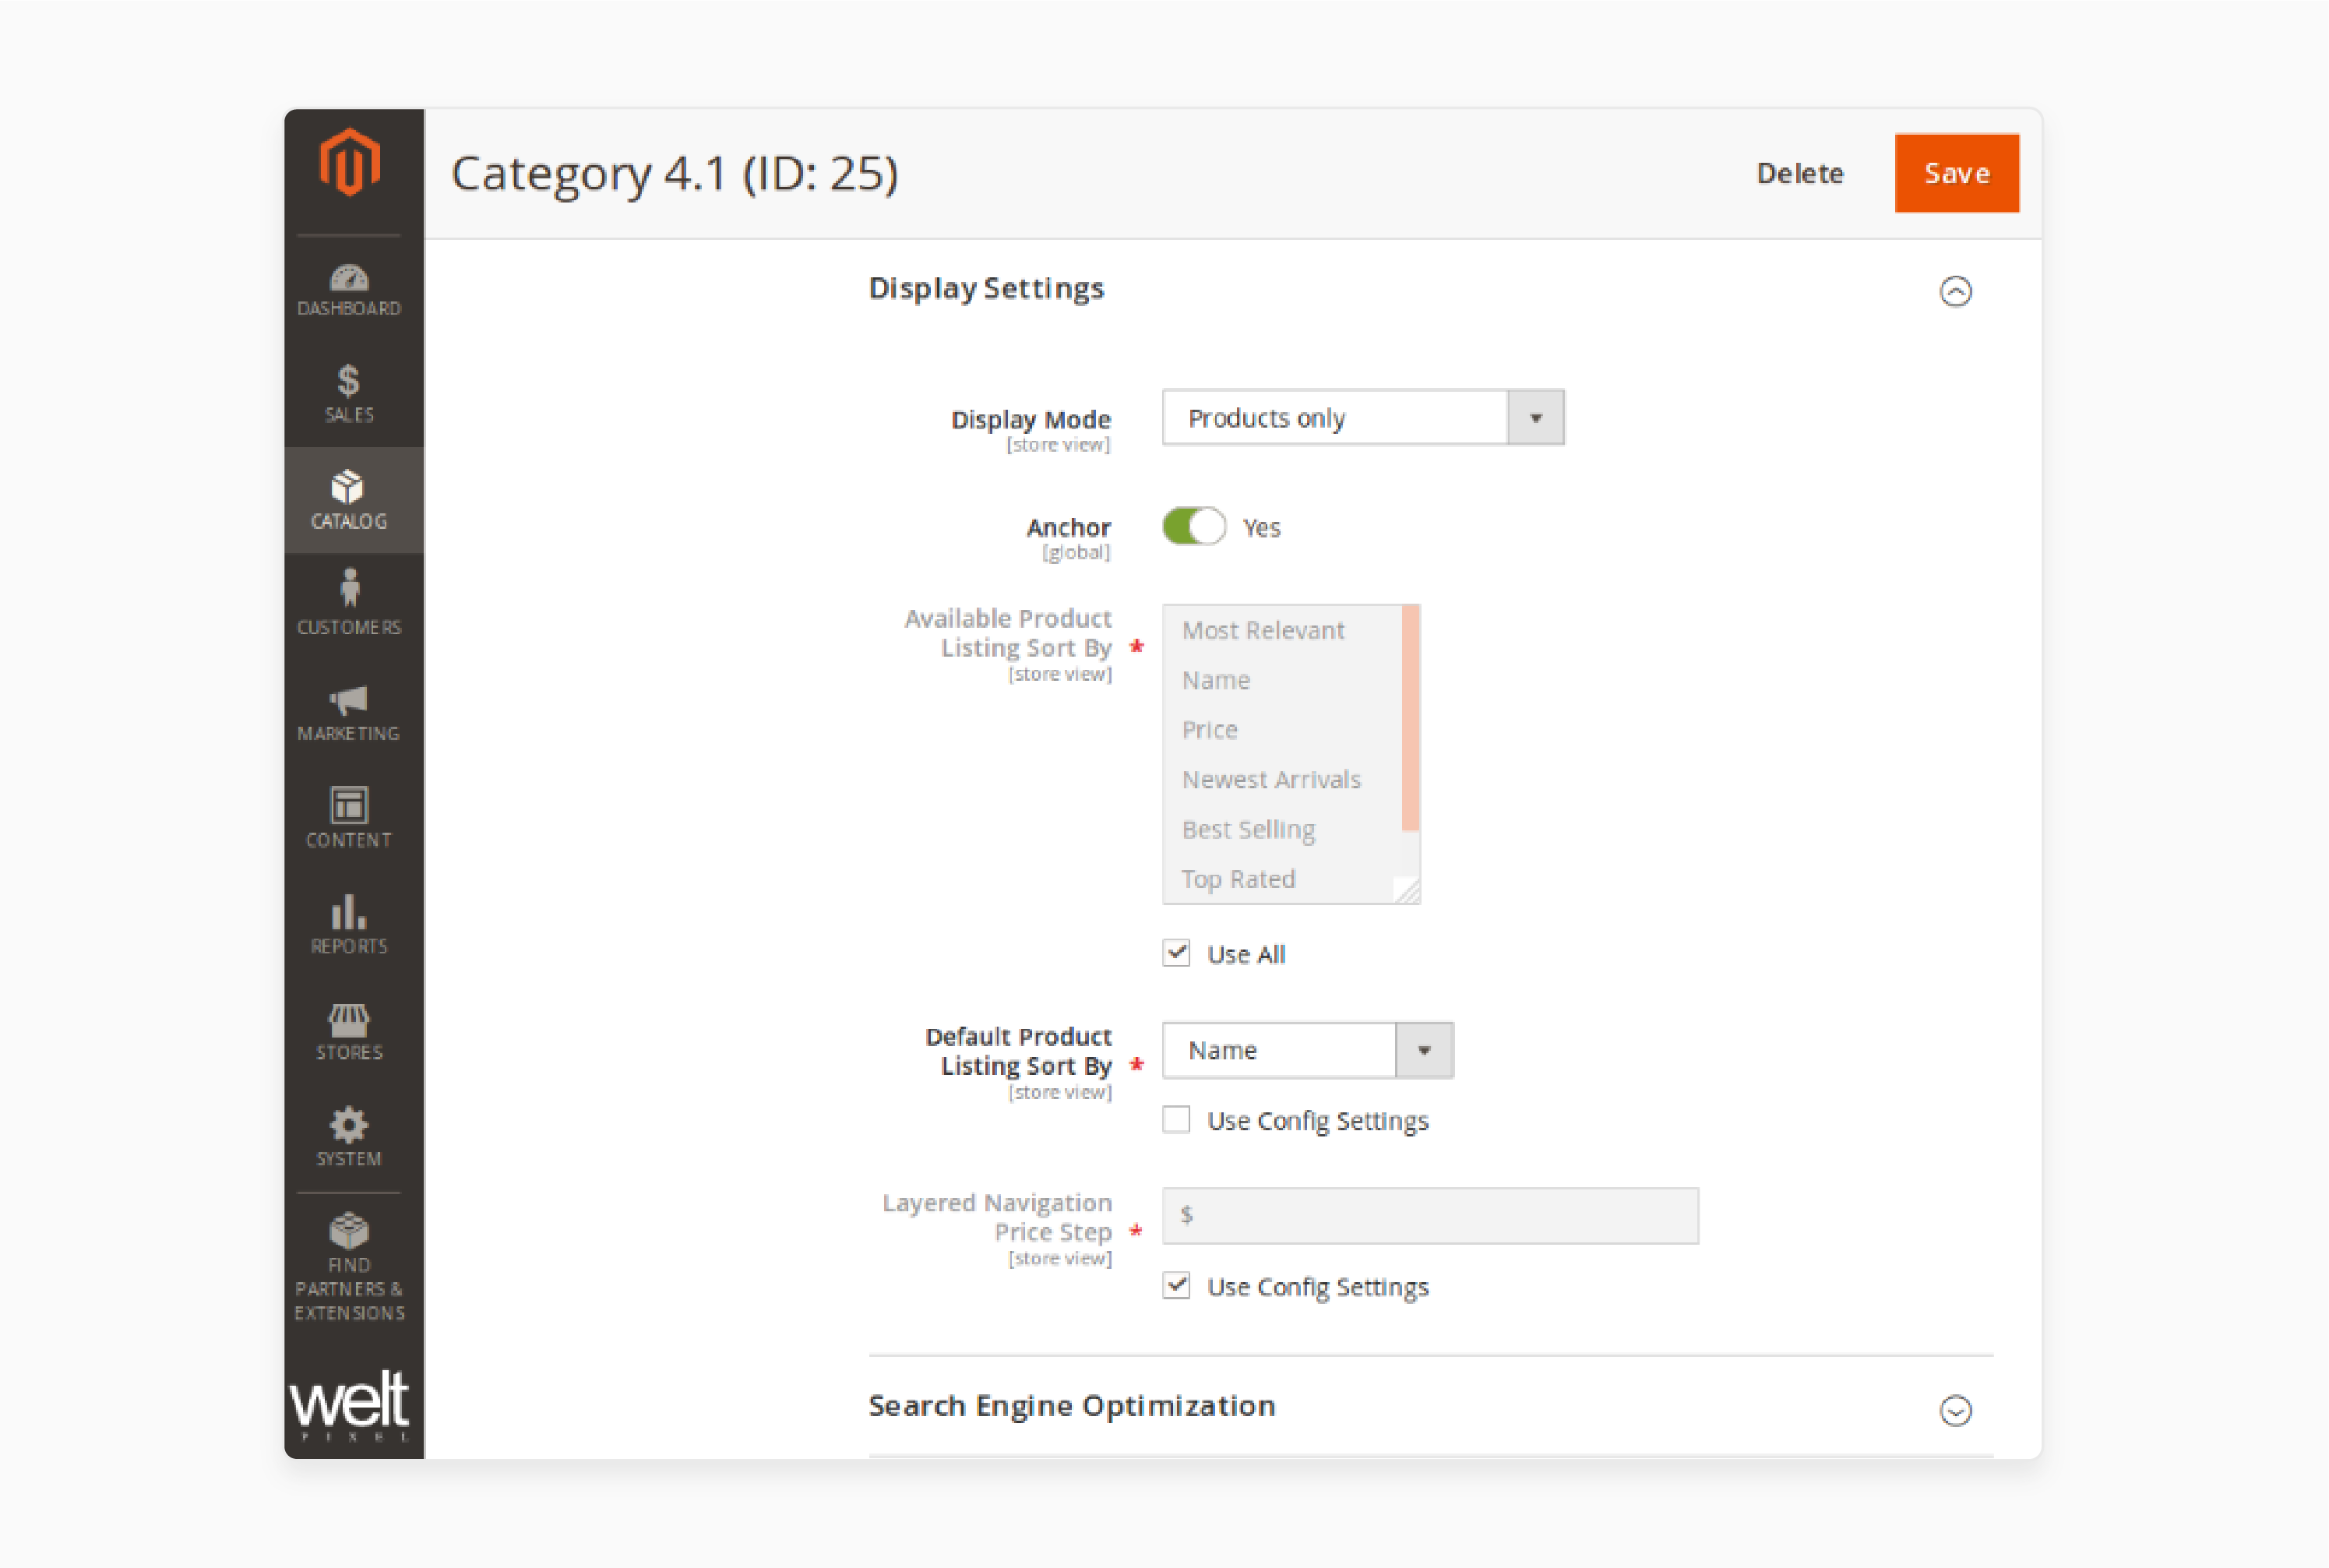Open the Default Product Listing Sort By dropdown

(x=1308, y=1050)
